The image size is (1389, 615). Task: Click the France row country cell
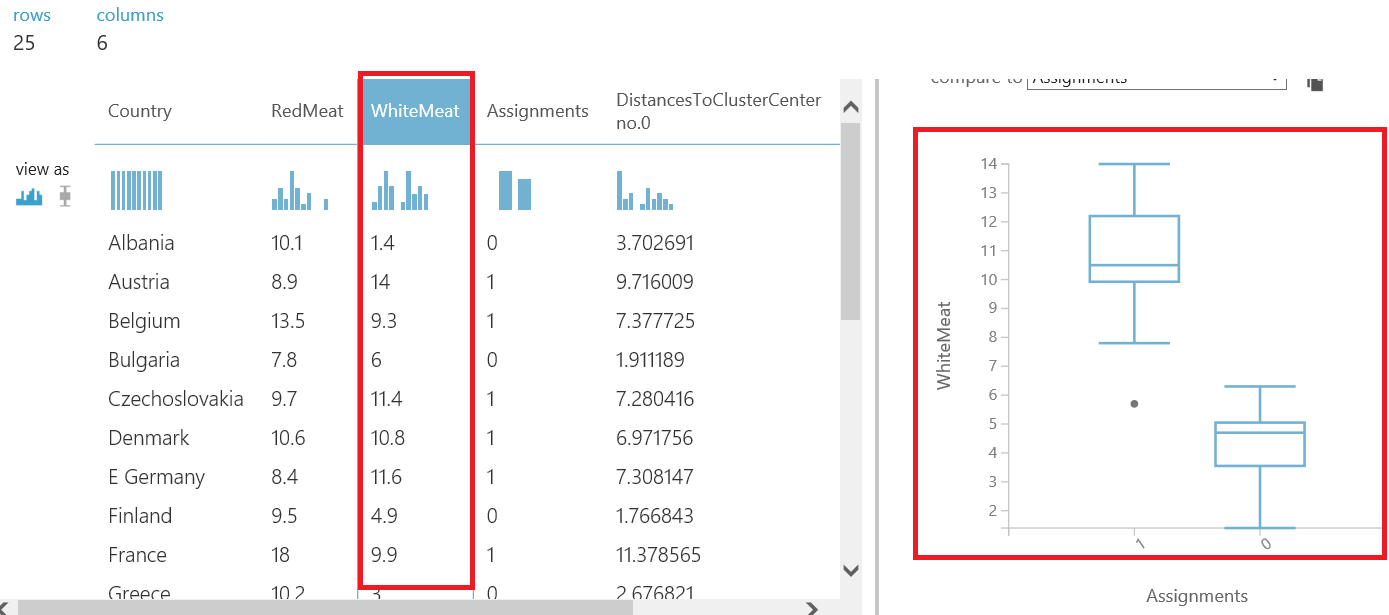coord(138,555)
